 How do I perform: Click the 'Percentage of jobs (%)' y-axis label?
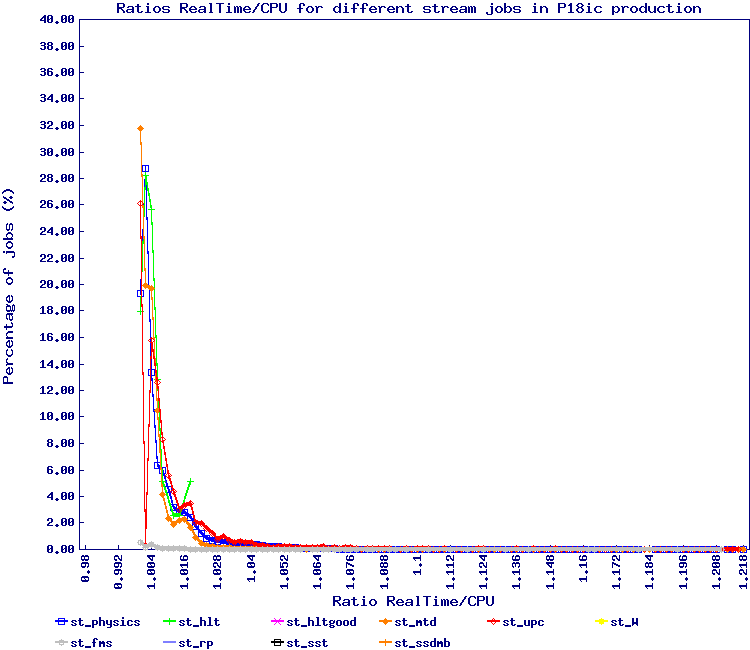(x=9, y=286)
